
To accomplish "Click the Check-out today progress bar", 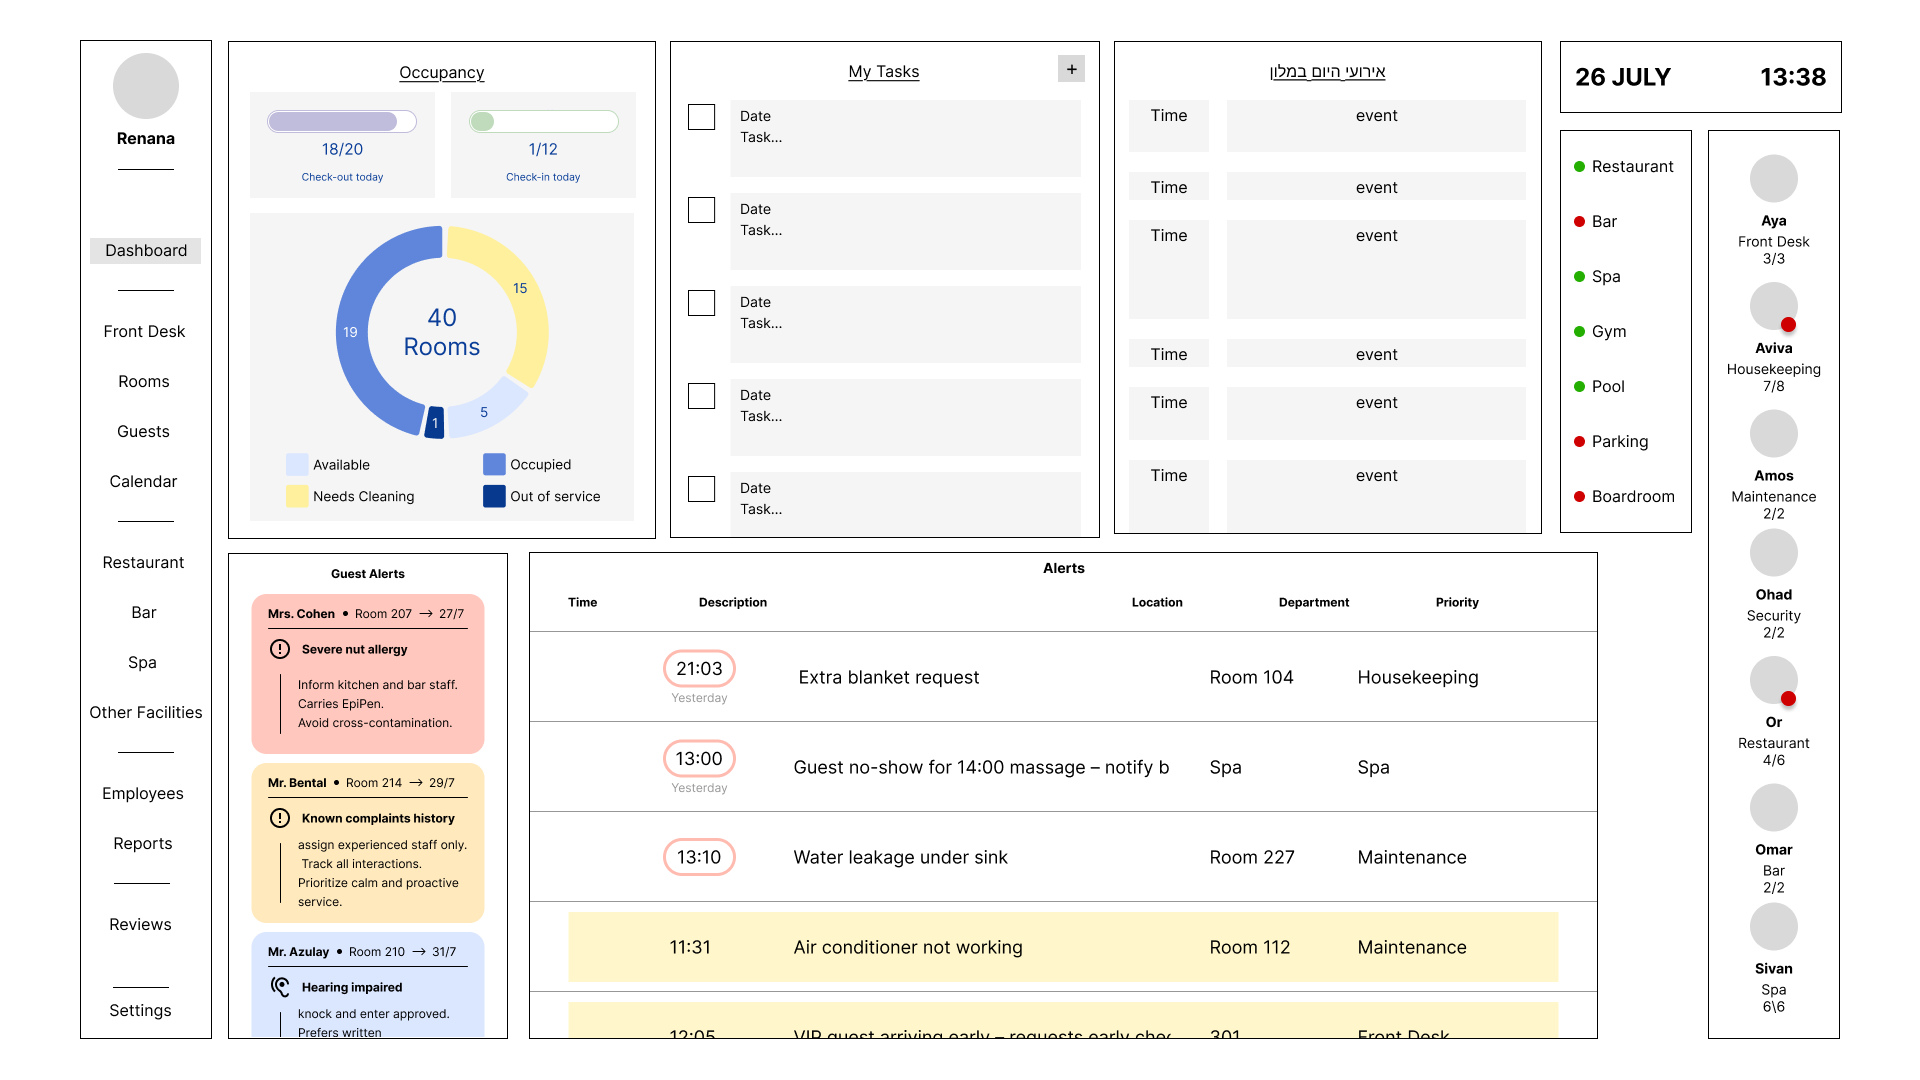I will [x=342, y=121].
